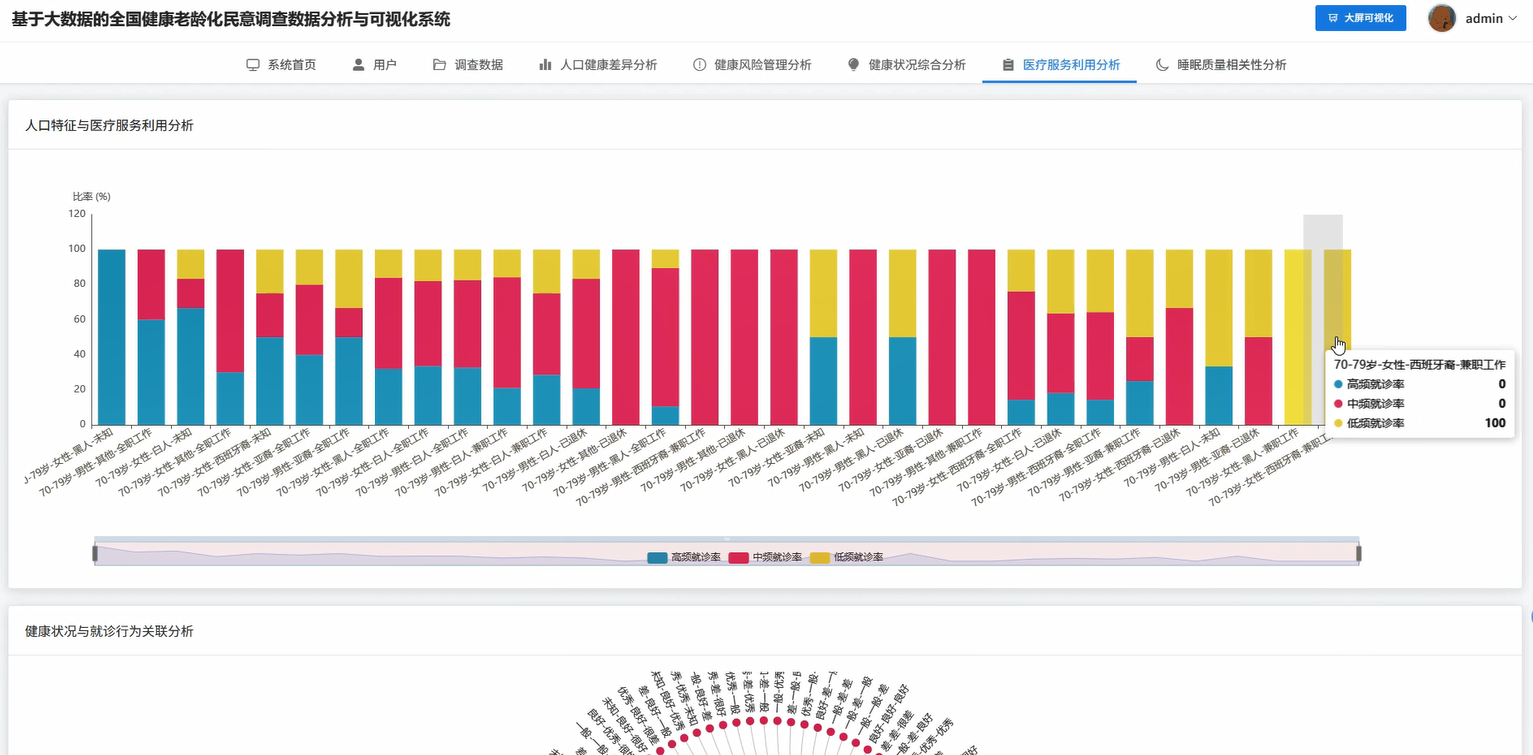Click the folder icon beside 调查数据
The height and width of the screenshot is (755, 1533).
click(440, 65)
